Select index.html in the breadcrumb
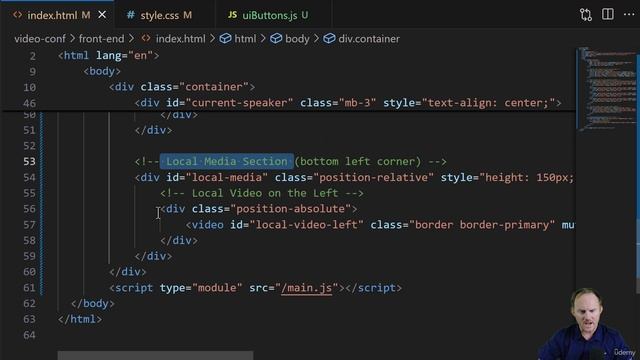Viewport: 640px width, 360px height. [180, 39]
